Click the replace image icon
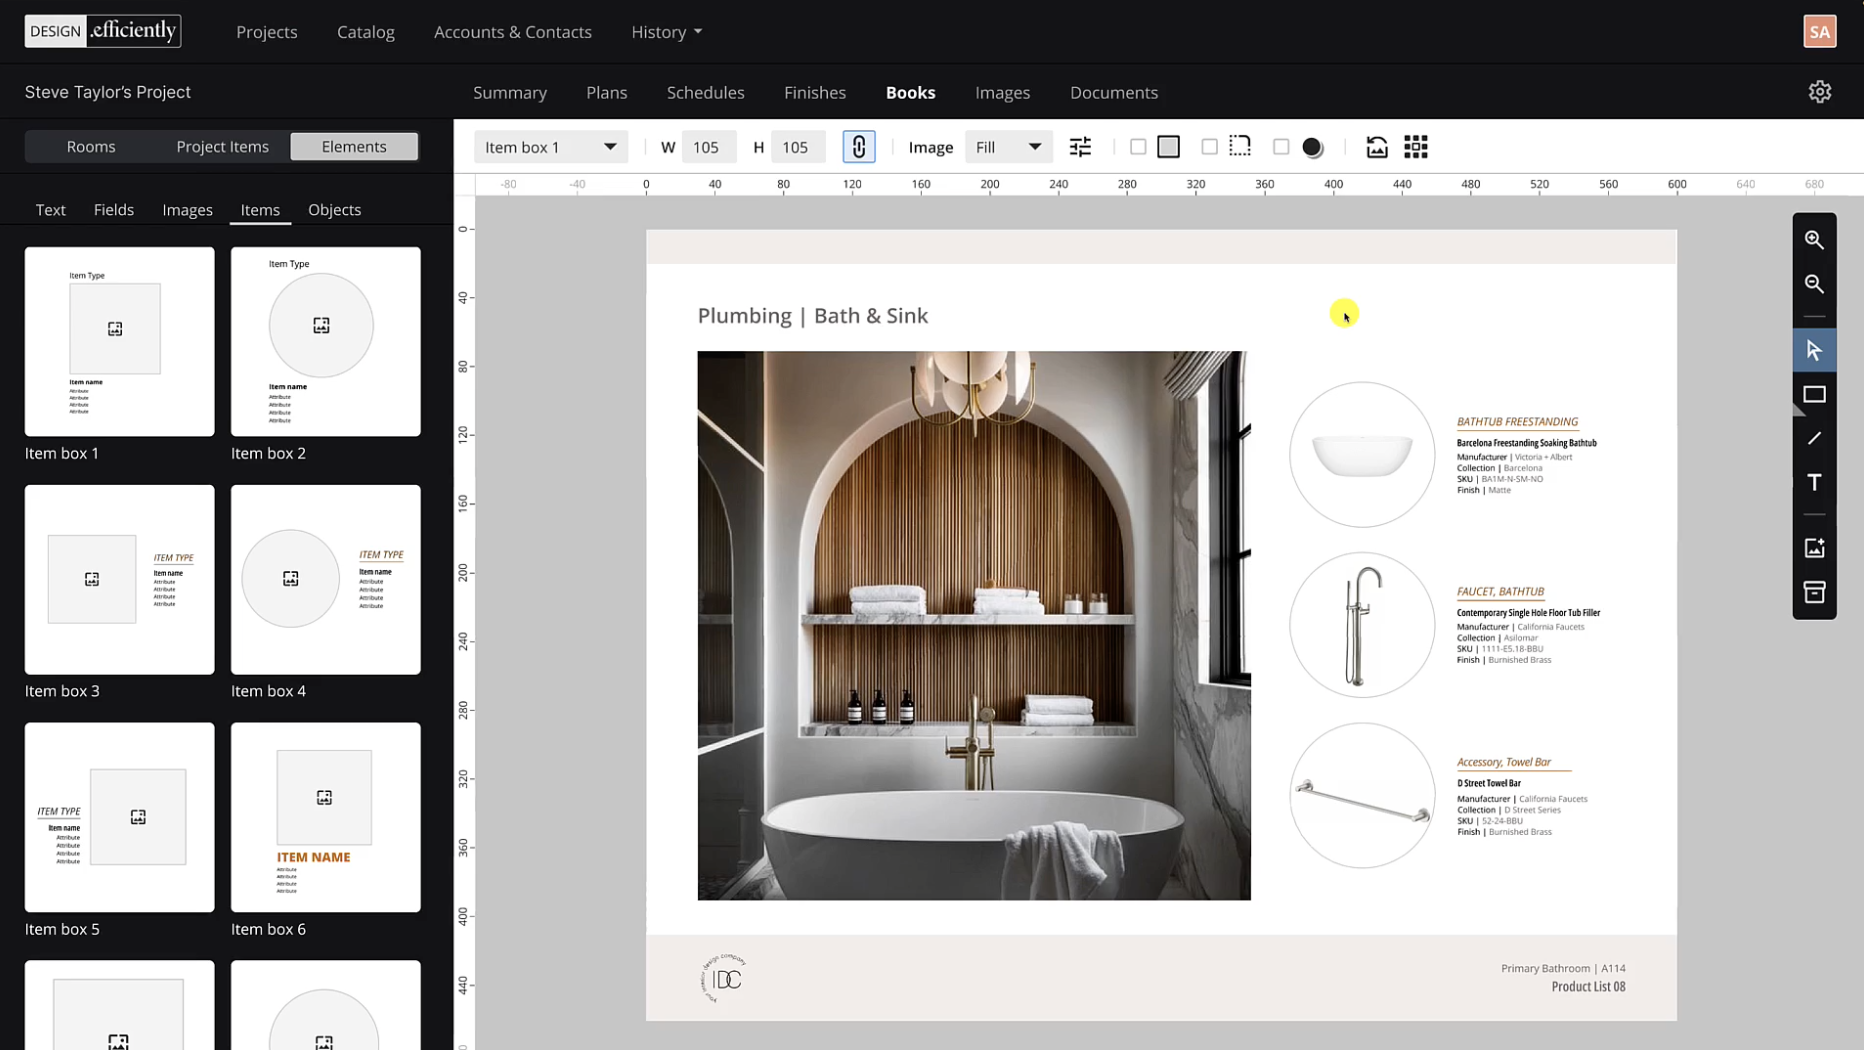 (1377, 147)
